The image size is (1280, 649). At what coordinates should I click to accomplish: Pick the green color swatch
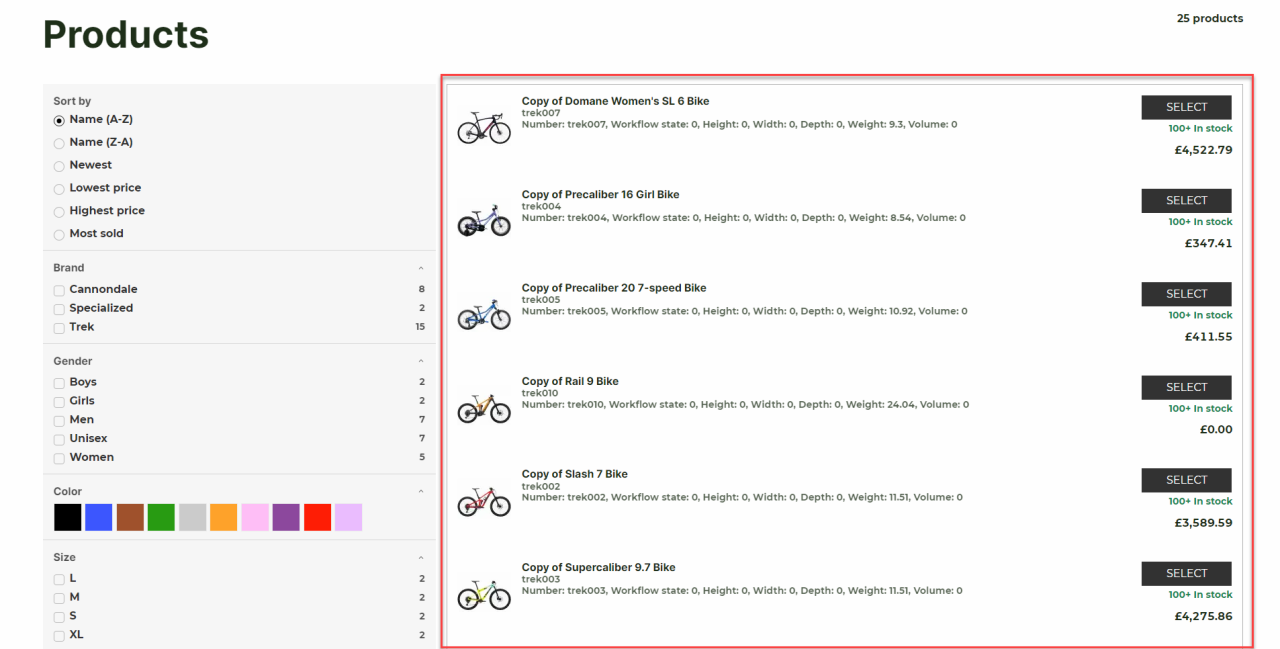tap(161, 517)
